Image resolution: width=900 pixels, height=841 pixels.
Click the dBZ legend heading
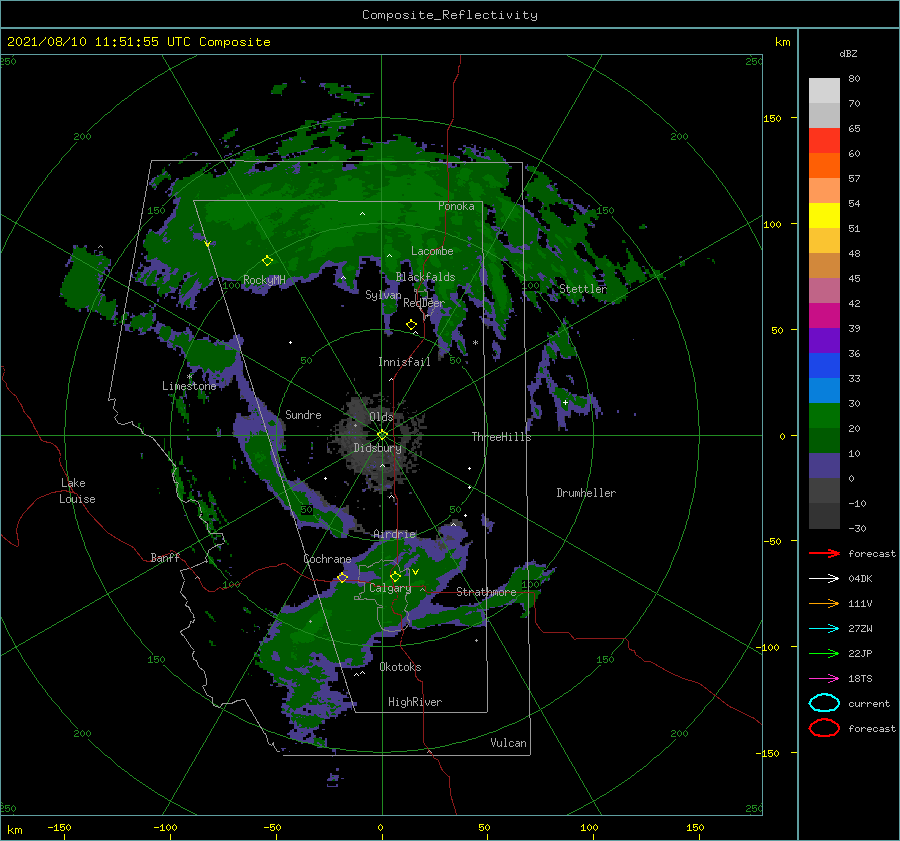[848, 53]
